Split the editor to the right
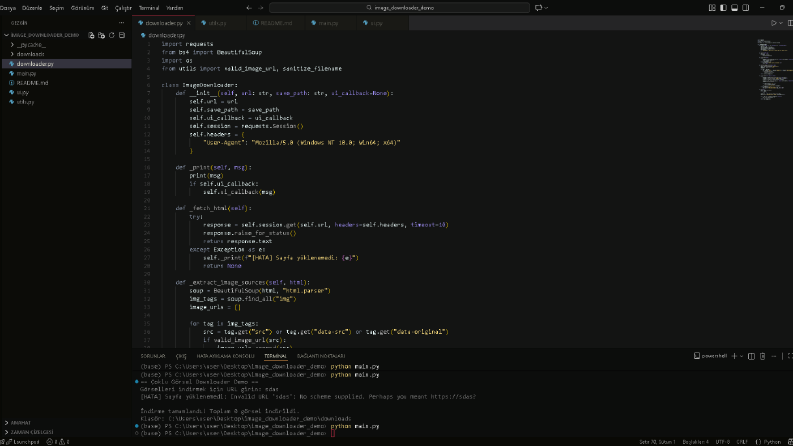The width and height of the screenshot is (793, 446). (x=790, y=23)
